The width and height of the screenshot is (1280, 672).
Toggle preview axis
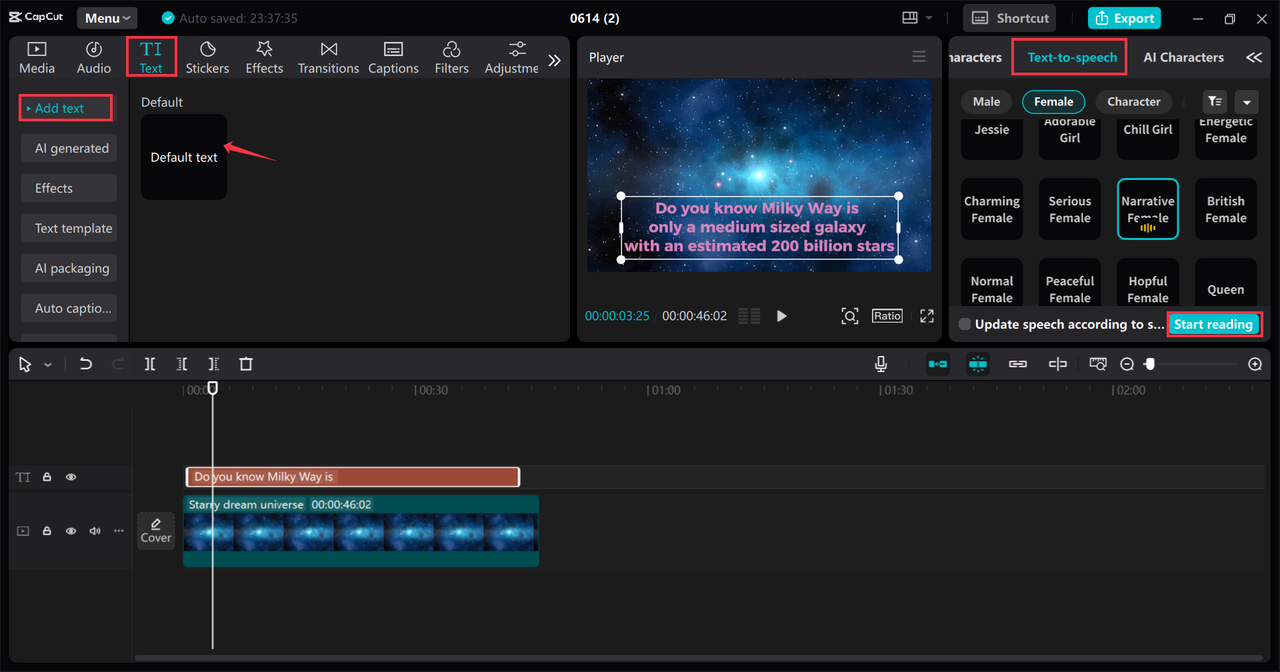point(1058,364)
